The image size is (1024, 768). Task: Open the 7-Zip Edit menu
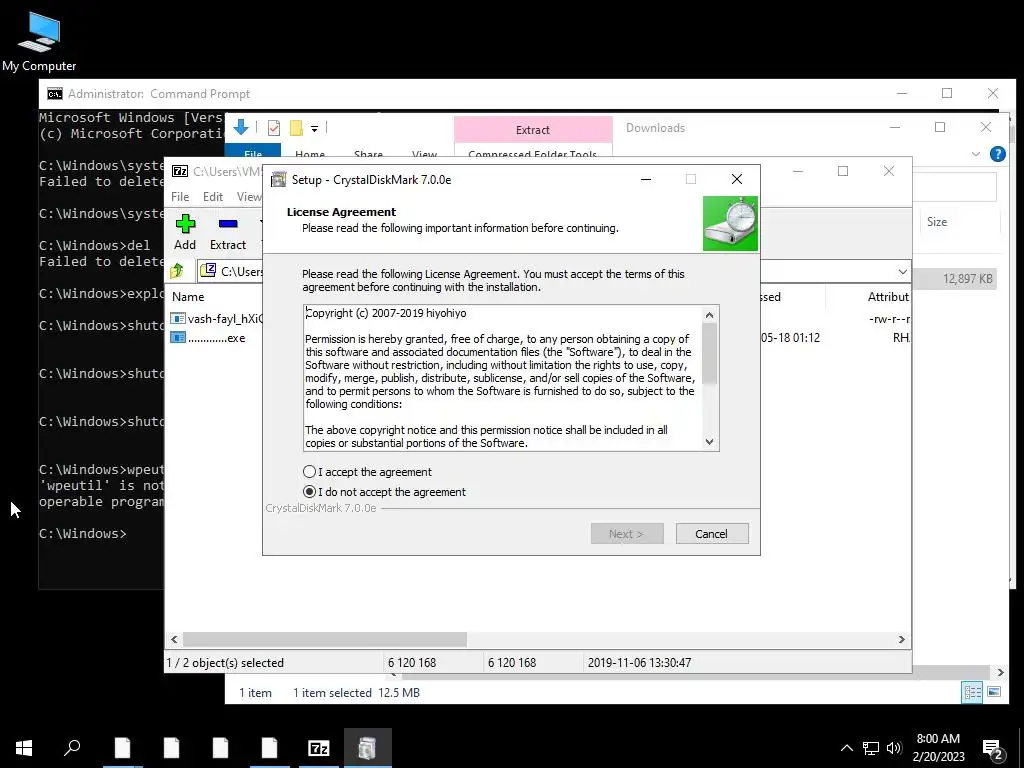coord(213,197)
